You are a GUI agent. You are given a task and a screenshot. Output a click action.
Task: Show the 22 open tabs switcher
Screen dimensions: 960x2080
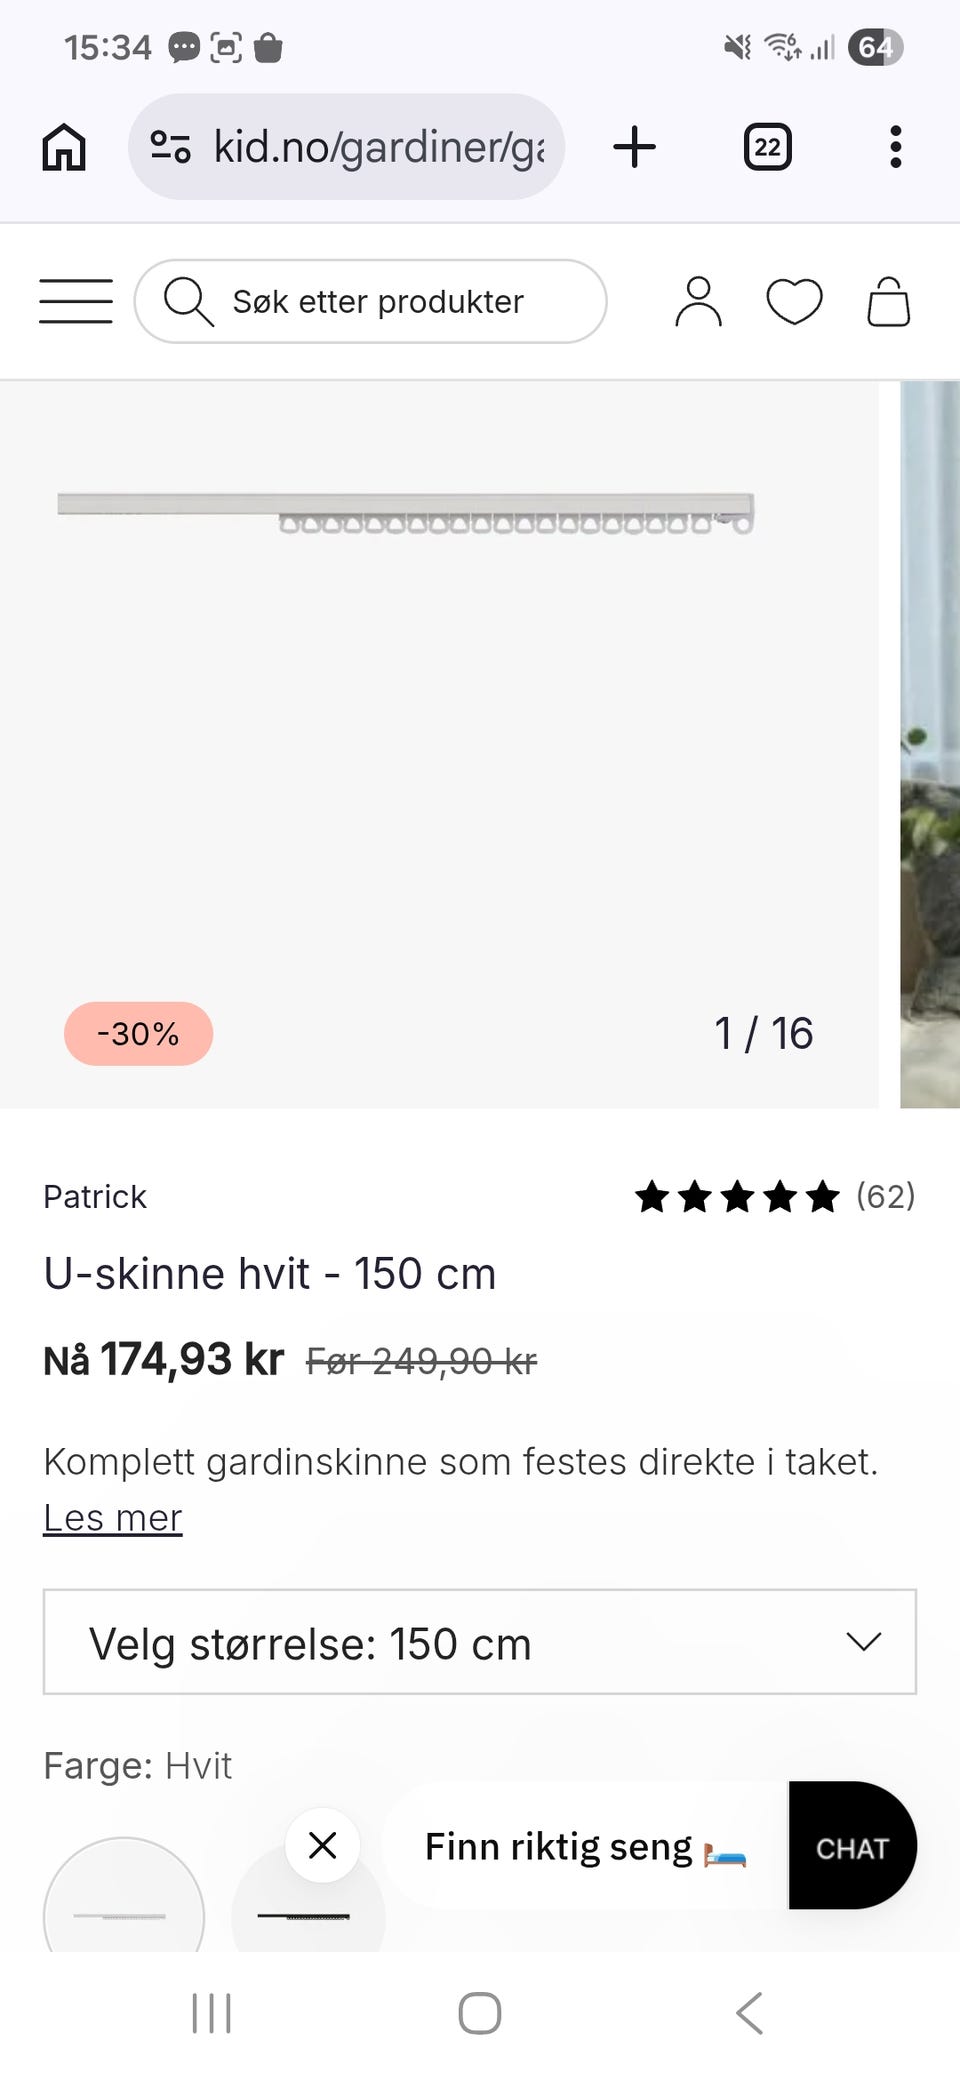[x=767, y=147]
